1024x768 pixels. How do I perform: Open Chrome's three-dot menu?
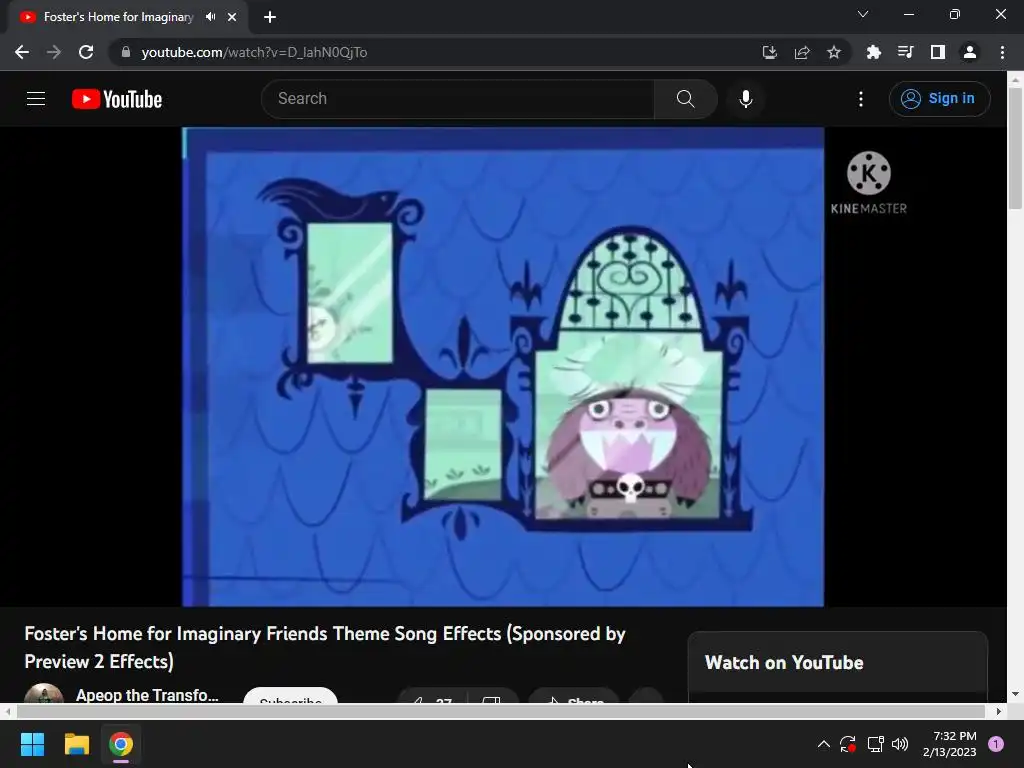coord(1002,52)
